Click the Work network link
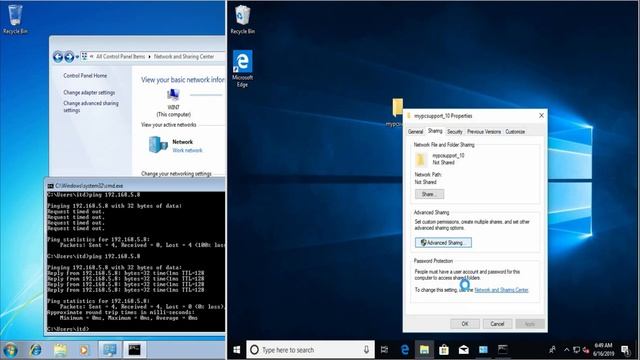Screen dimensions: 640x360 187,151
